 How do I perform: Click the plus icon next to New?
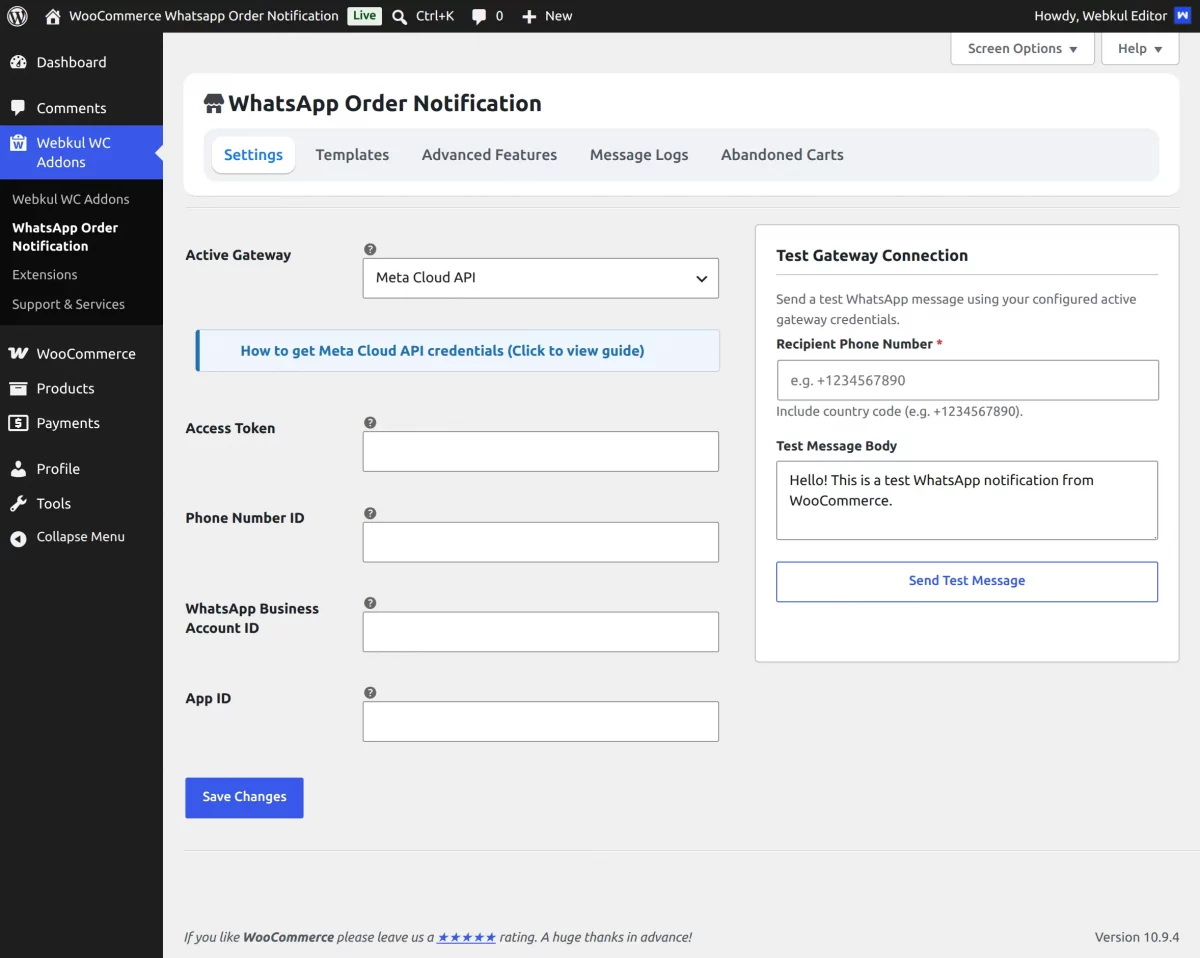coord(530,16)
